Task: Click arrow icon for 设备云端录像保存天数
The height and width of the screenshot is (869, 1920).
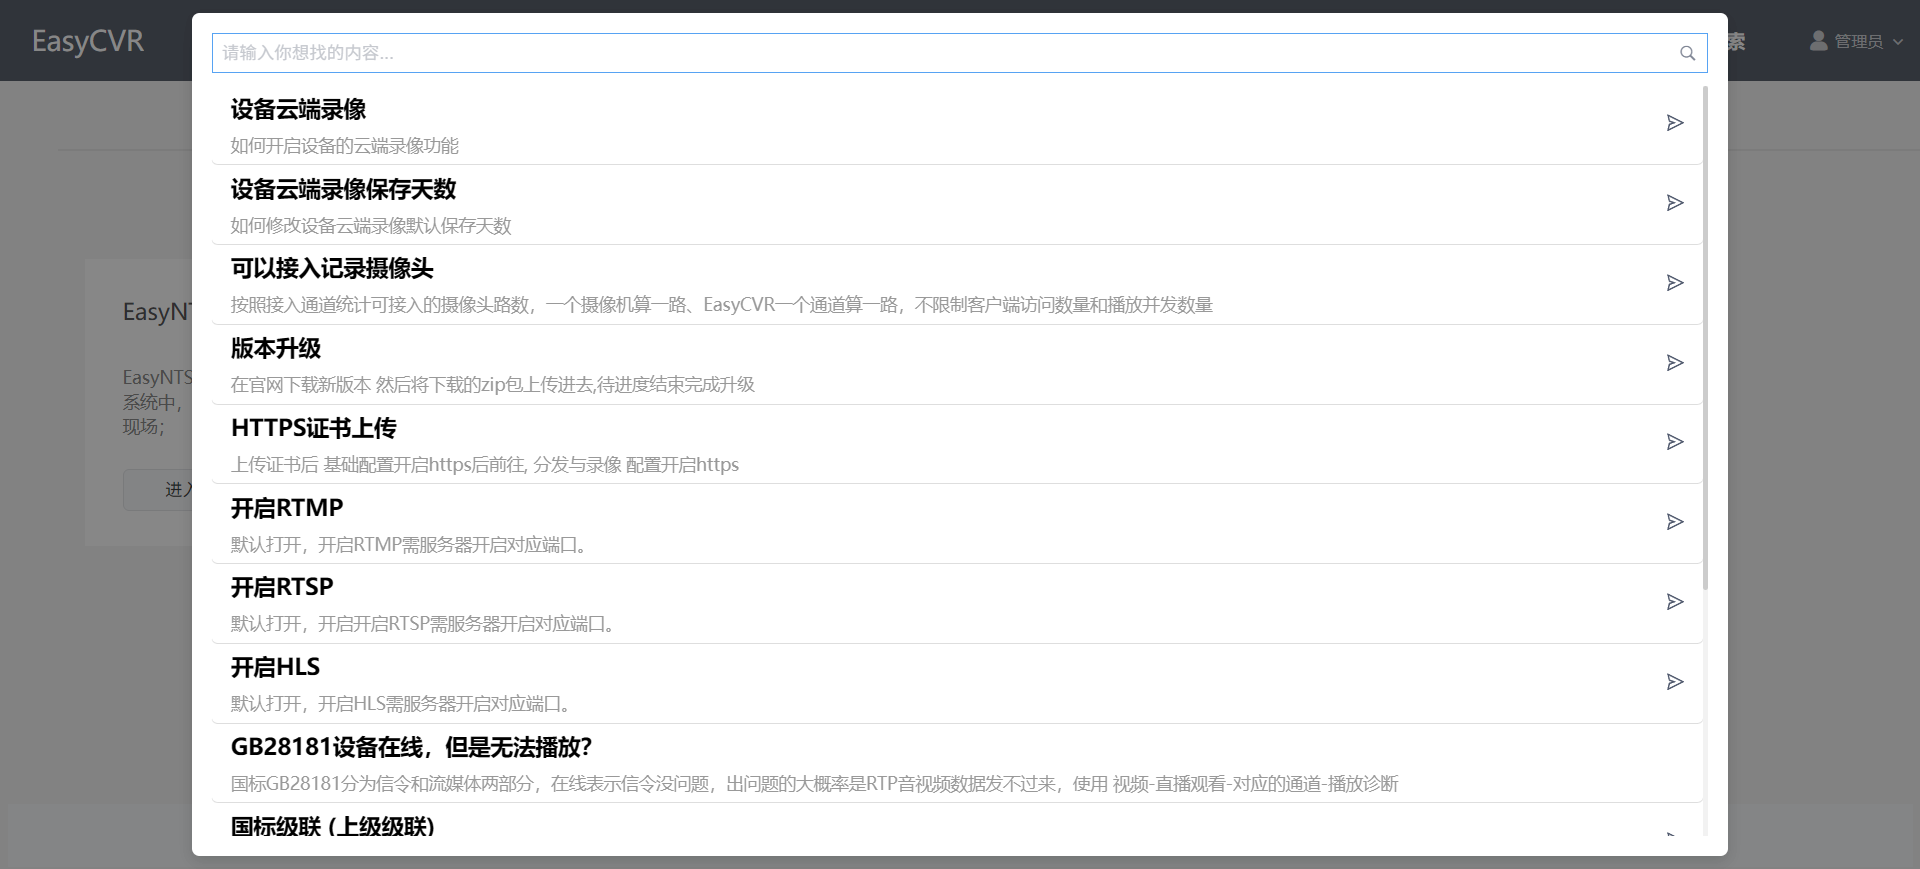Action: tap(1675, 203)
